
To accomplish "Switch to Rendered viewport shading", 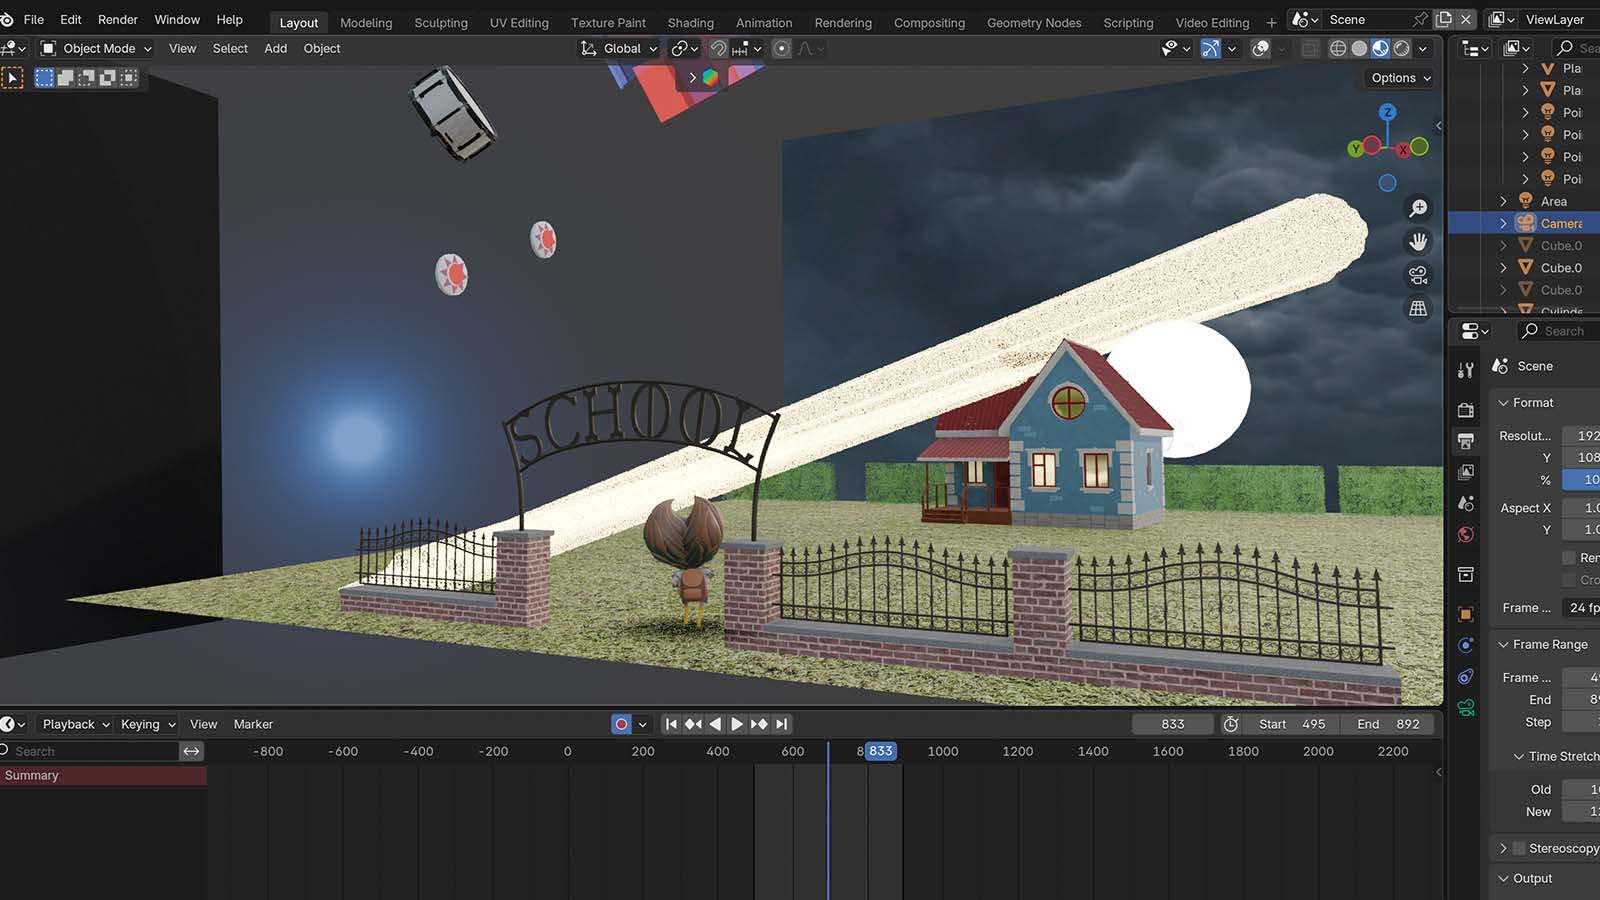I will pyautogui.click(x=1402, y=48).
